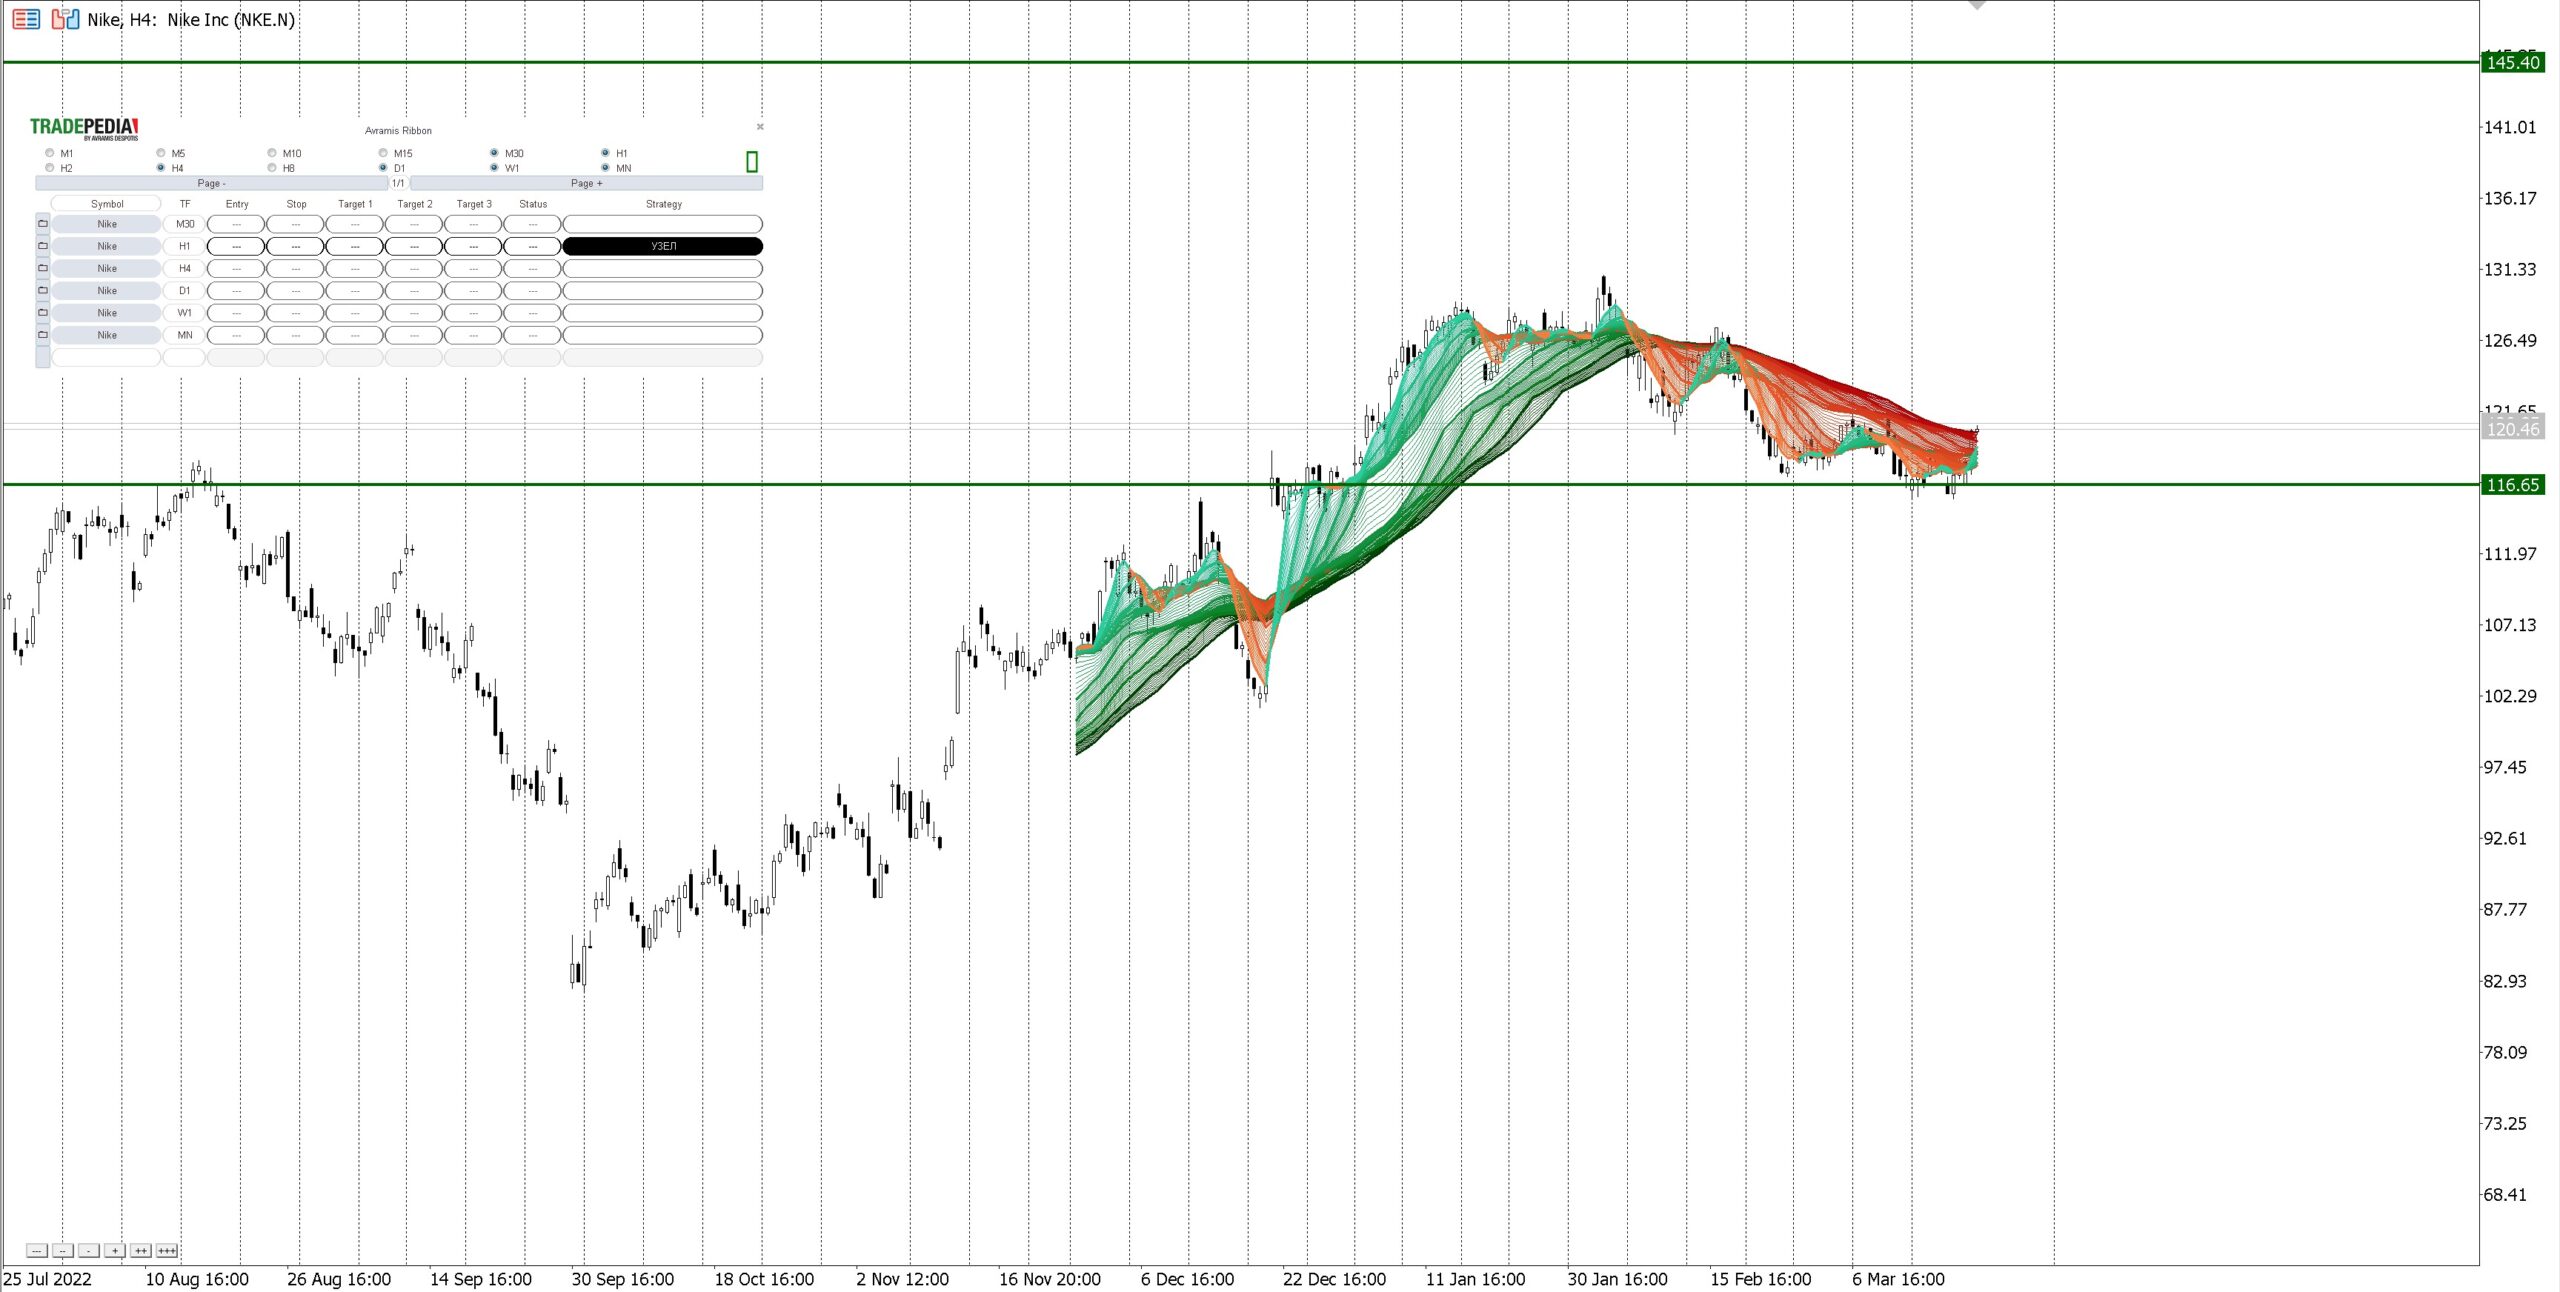Click the Symbol column header field
The height and width of the screenshot is (1292, 2560).
point(106,204)
